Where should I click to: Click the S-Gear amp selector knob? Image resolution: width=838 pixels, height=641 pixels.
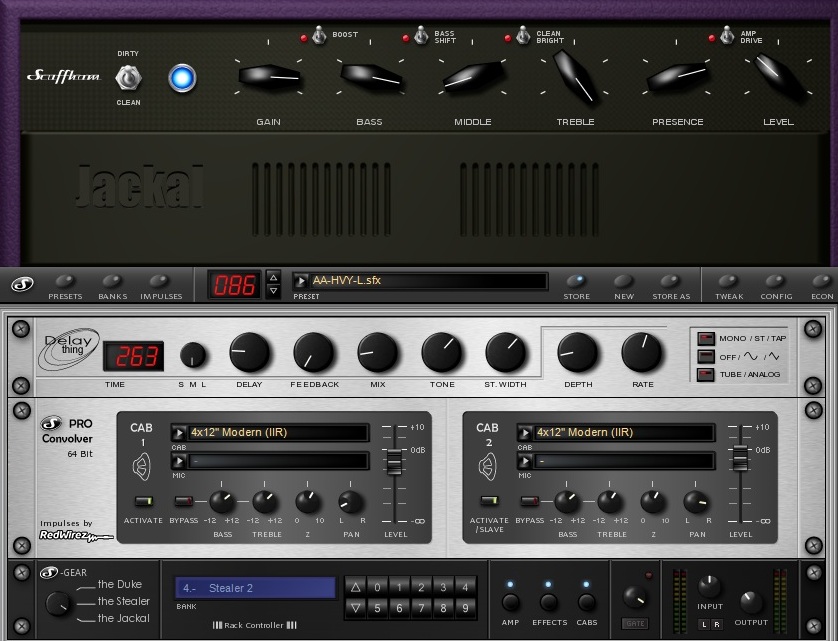point(58,604)
